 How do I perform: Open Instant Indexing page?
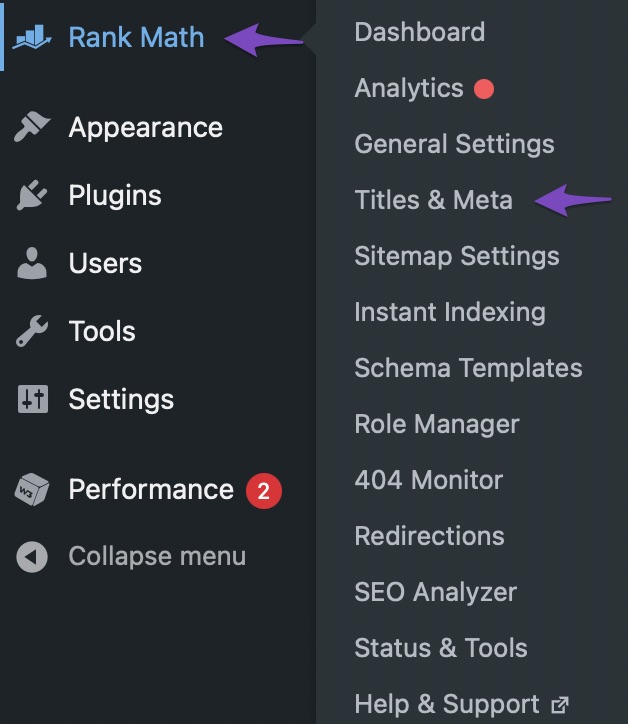[449, 312]
